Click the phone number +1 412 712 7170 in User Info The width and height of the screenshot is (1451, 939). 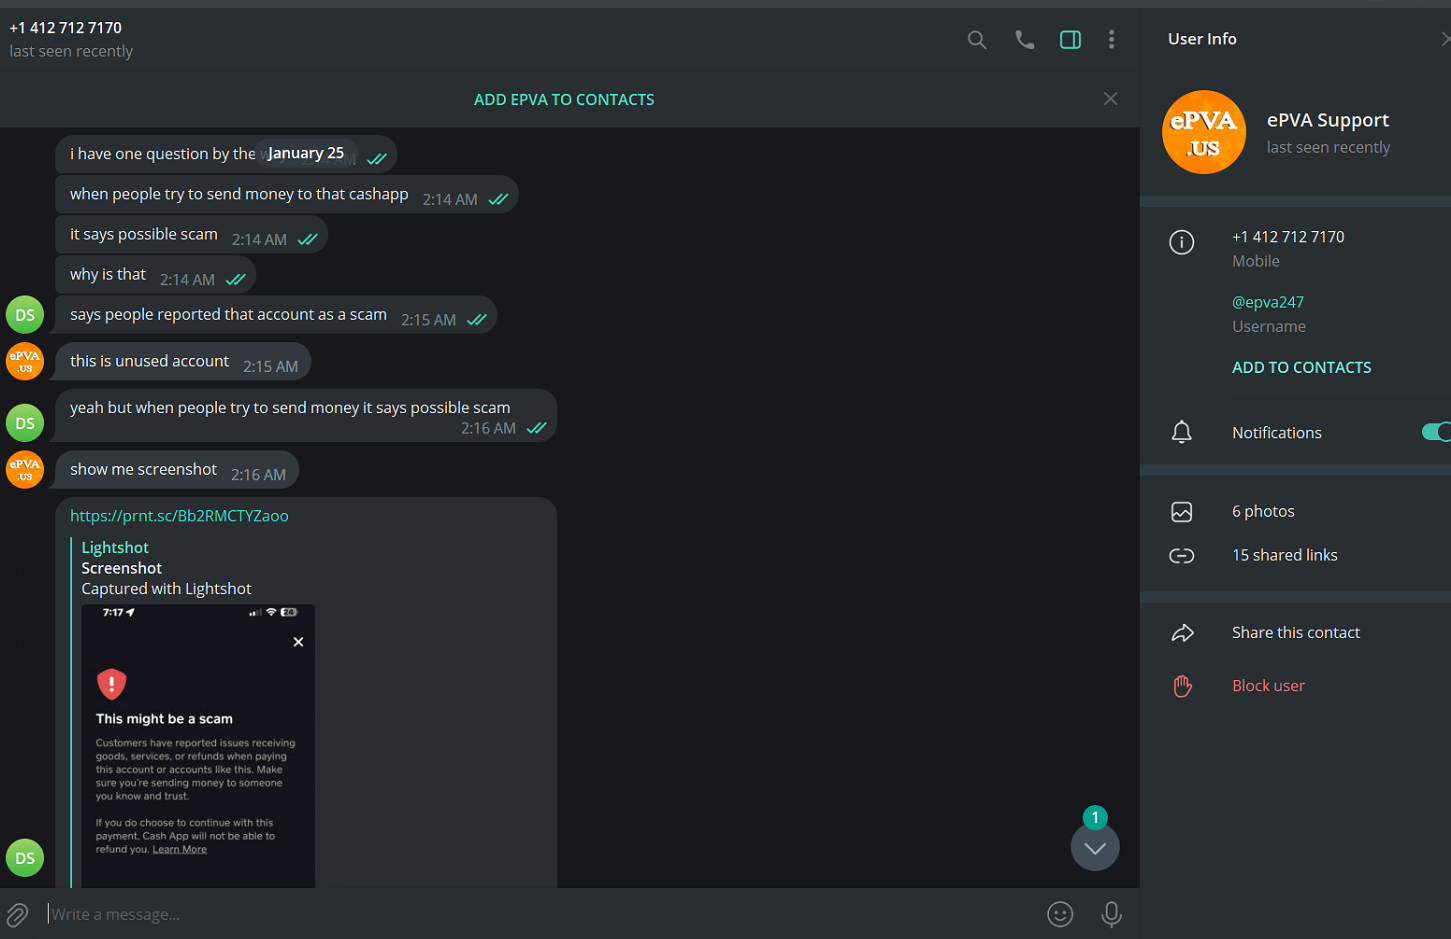(1288, 237)
